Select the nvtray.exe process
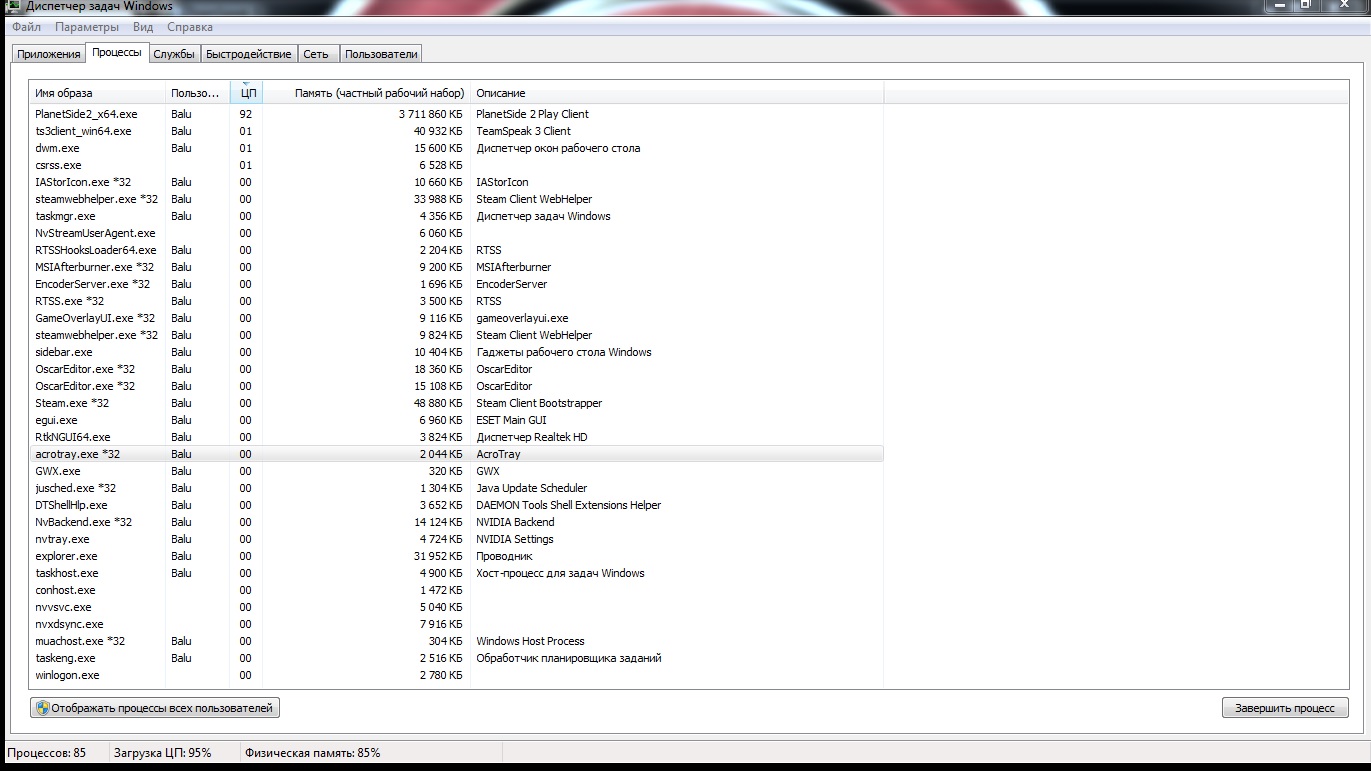 click(457, 539)
